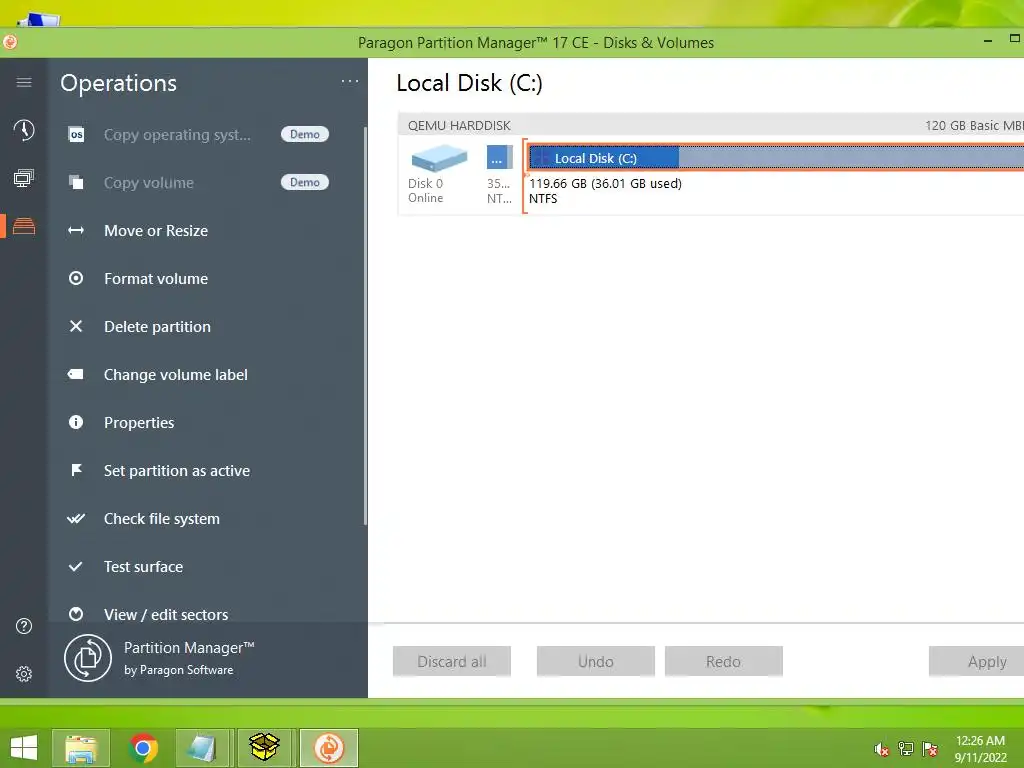Click the Change volume label tag icon
Image resolution: width=1024 pixels, height=768 pixels.
pyautogui.click(x=76, y=374)
